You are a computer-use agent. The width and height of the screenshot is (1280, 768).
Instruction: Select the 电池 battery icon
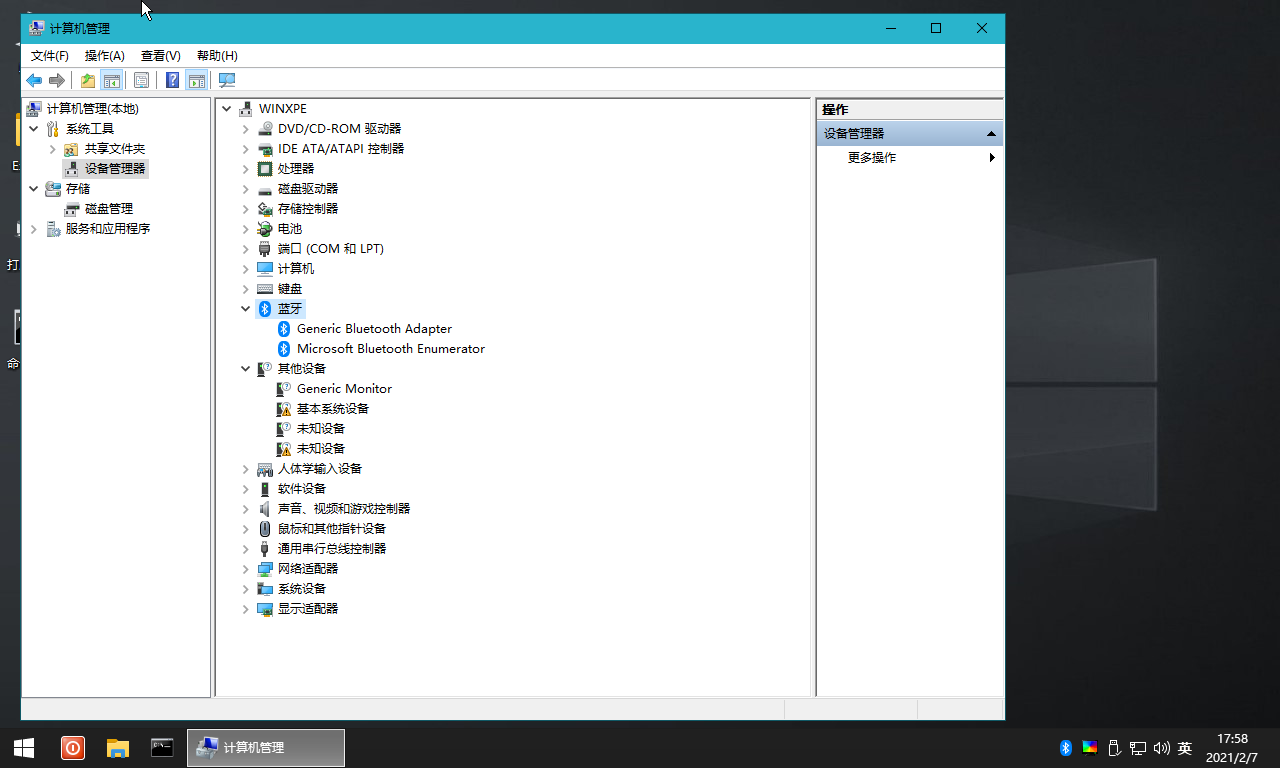(x=265, y=229)
